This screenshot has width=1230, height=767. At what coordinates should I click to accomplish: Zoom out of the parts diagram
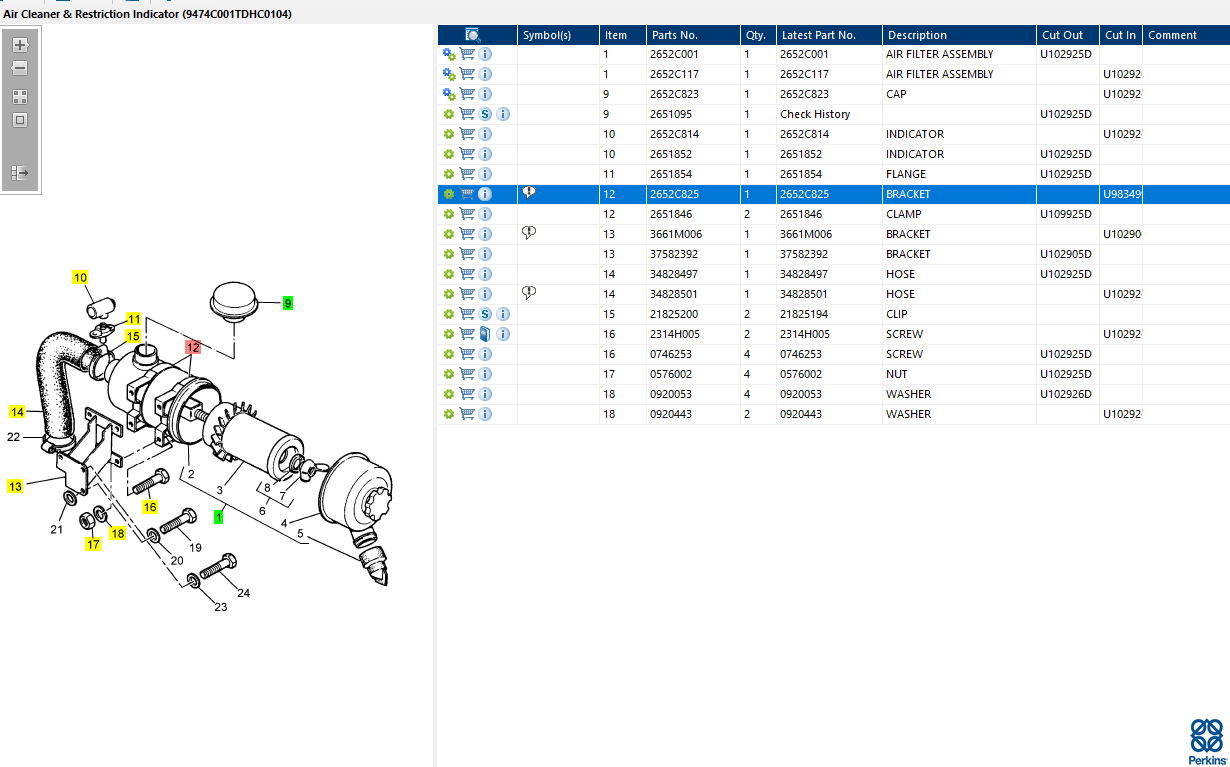20,68
